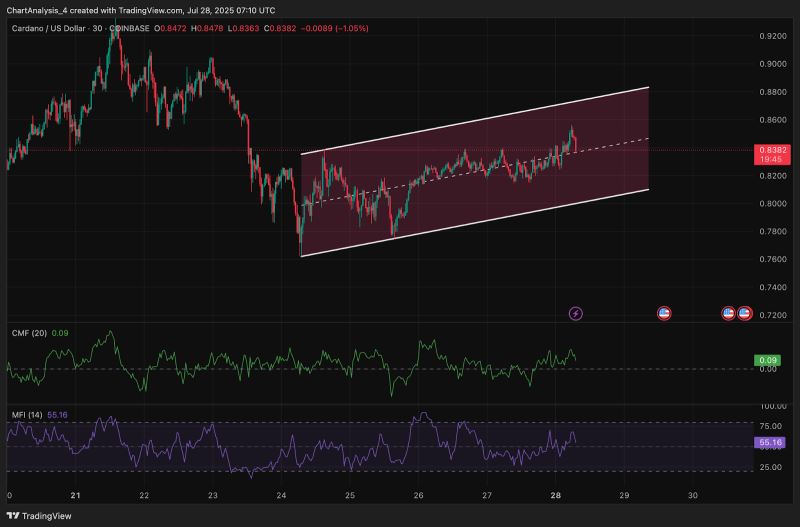Click the 0.7200 price axis label
This screenshot has width=800, height=527.
772,315
